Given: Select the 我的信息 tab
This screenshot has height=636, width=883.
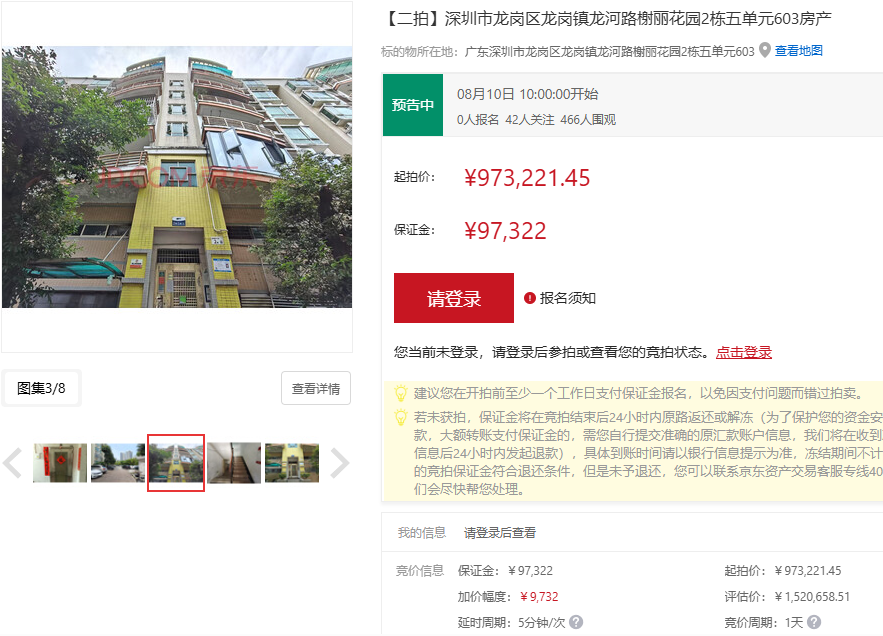Looking at the screenshot, I should (x=421, y=533).
